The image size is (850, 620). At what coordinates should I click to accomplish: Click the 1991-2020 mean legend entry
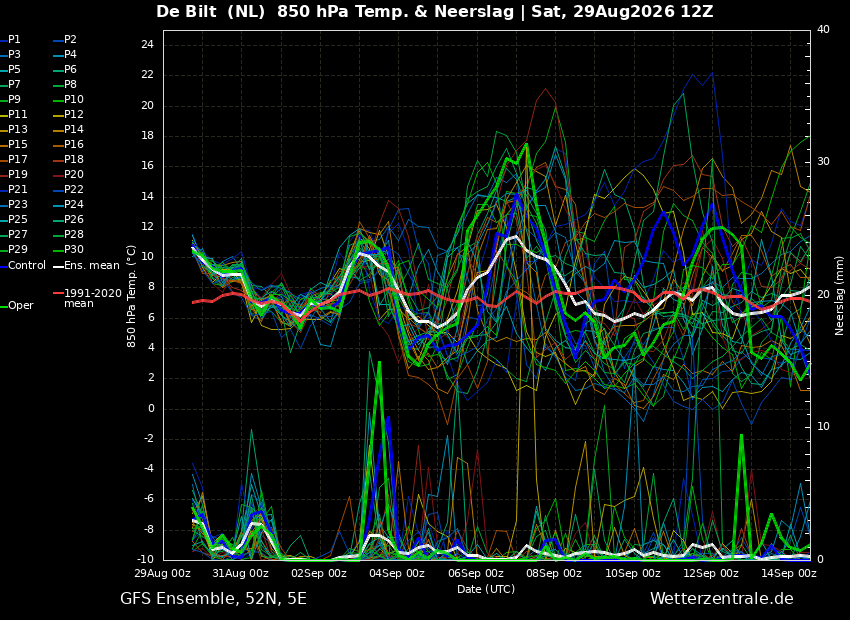[x=87, y=298]
